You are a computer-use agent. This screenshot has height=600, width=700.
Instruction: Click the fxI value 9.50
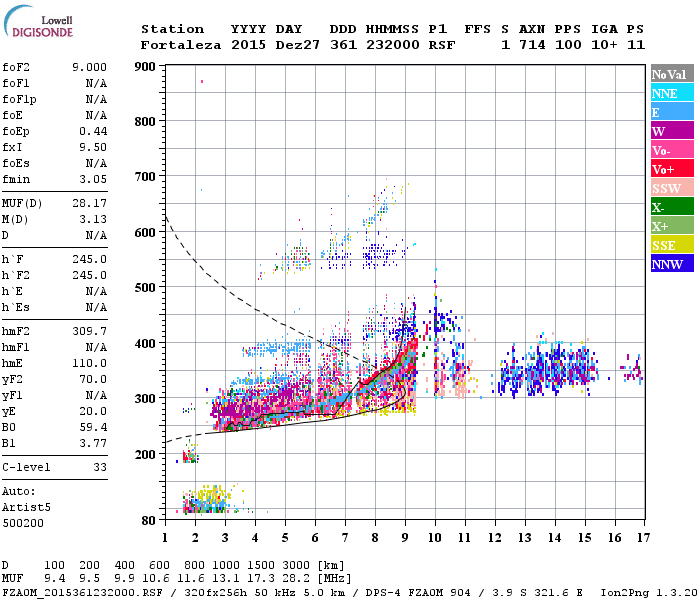click(93, 147)
